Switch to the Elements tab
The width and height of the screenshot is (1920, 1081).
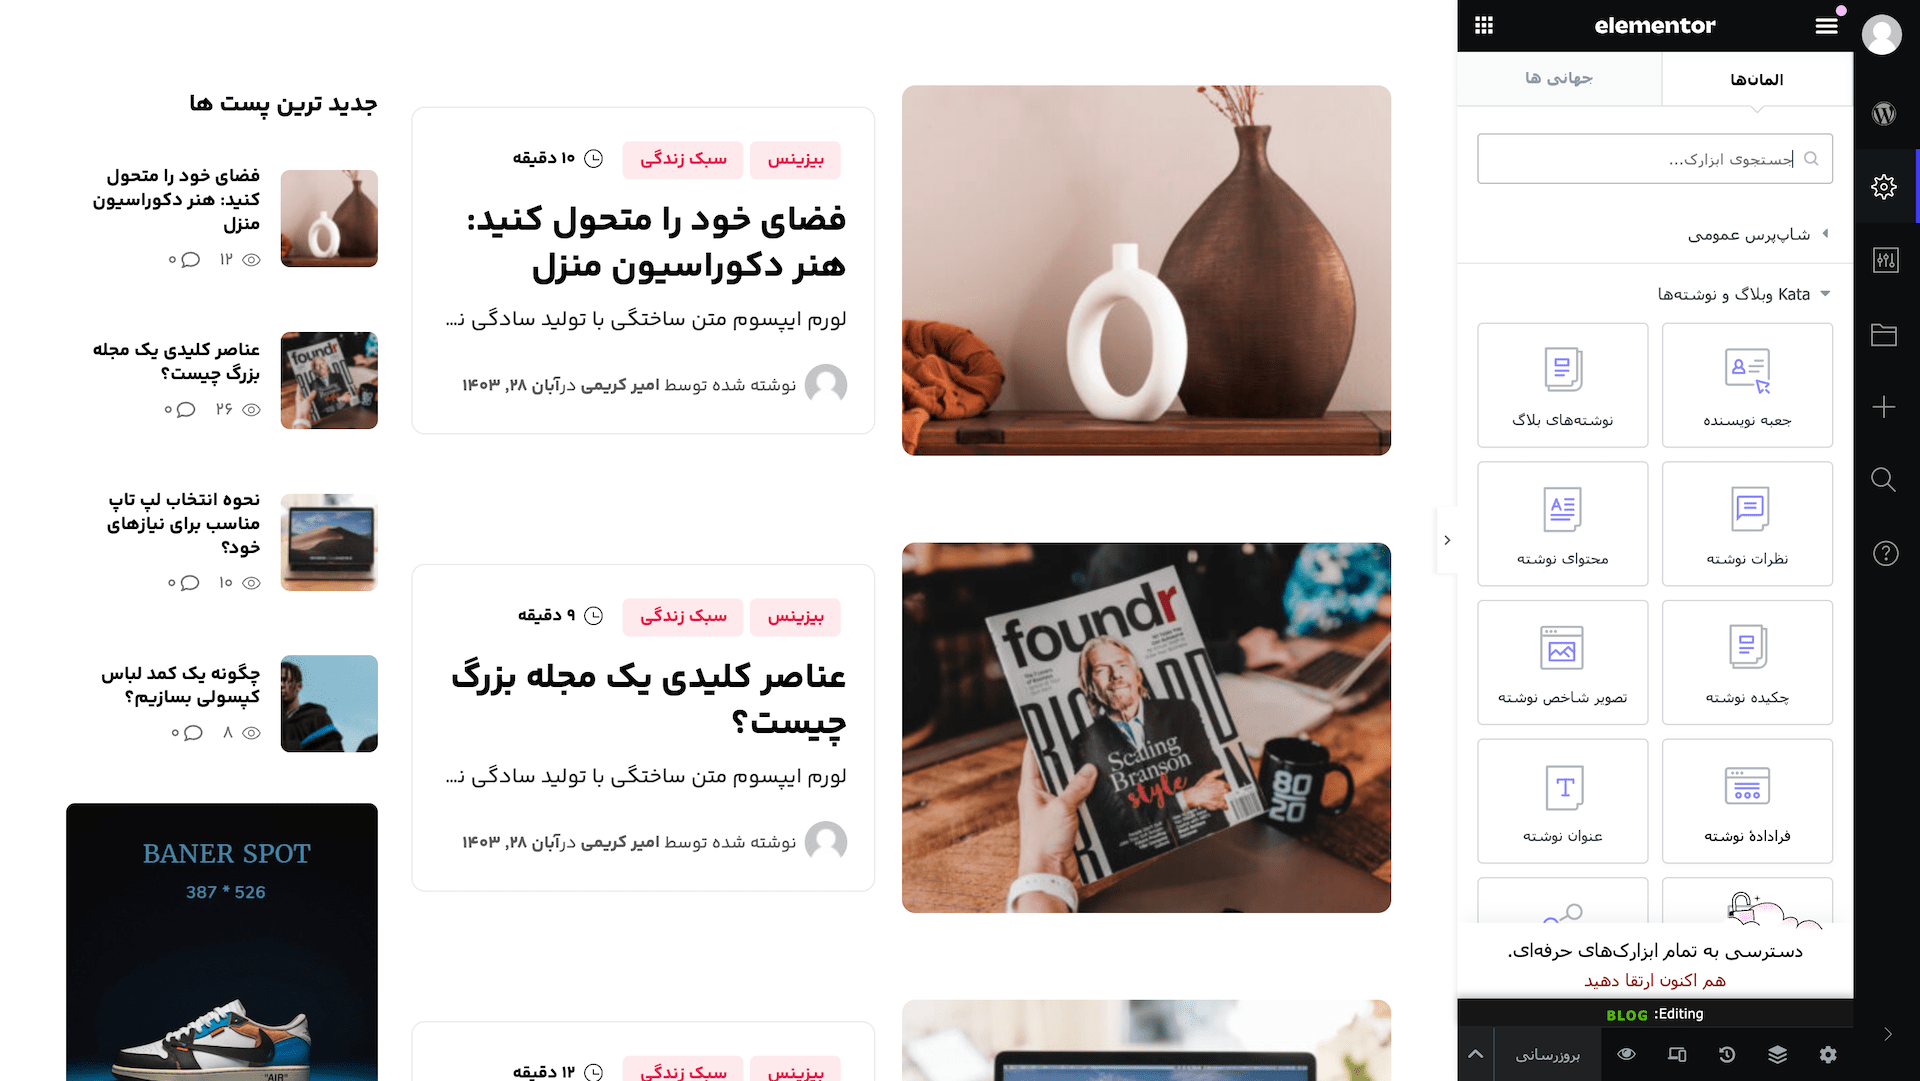tap(1757, 79)
